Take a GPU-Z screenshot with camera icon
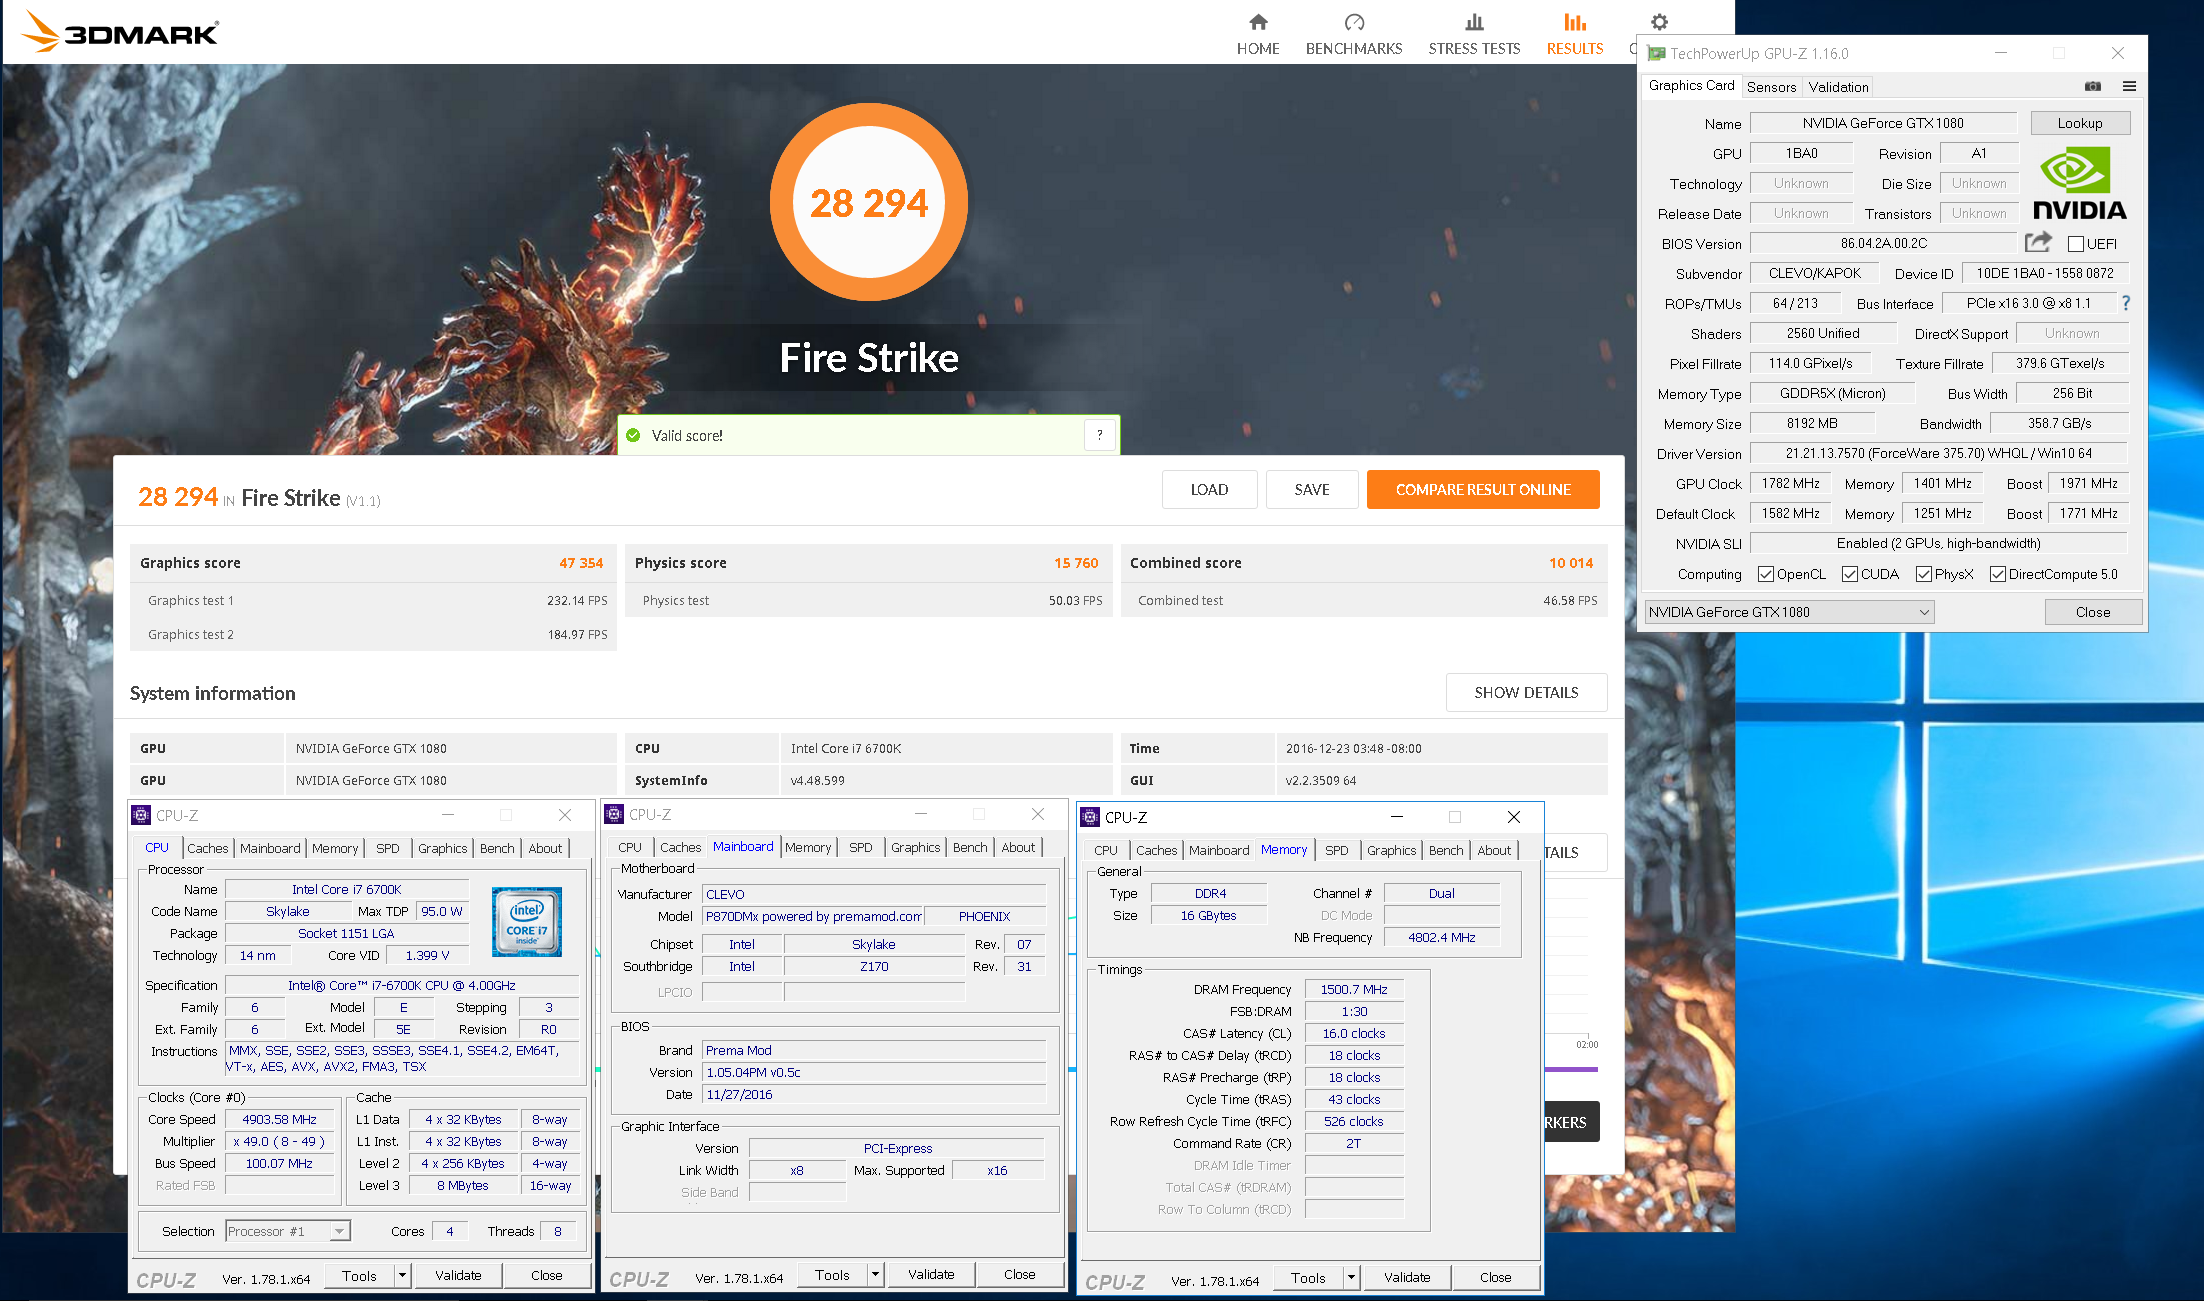This screenshot has height=1301, width=2204. click(x=2093, y=86)
